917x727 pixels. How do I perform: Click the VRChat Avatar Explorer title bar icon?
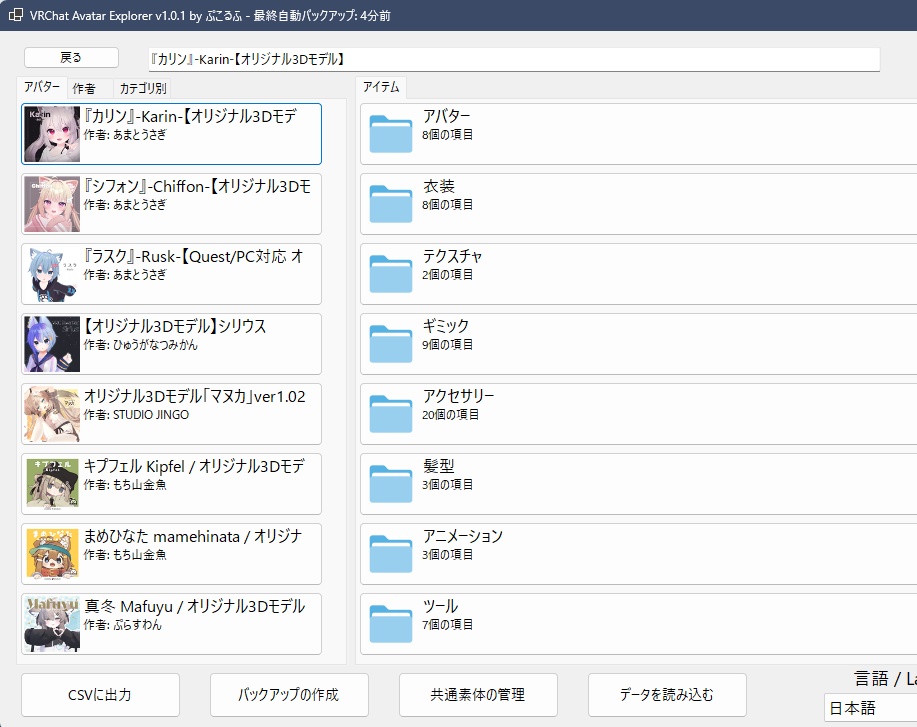[14, 16]
